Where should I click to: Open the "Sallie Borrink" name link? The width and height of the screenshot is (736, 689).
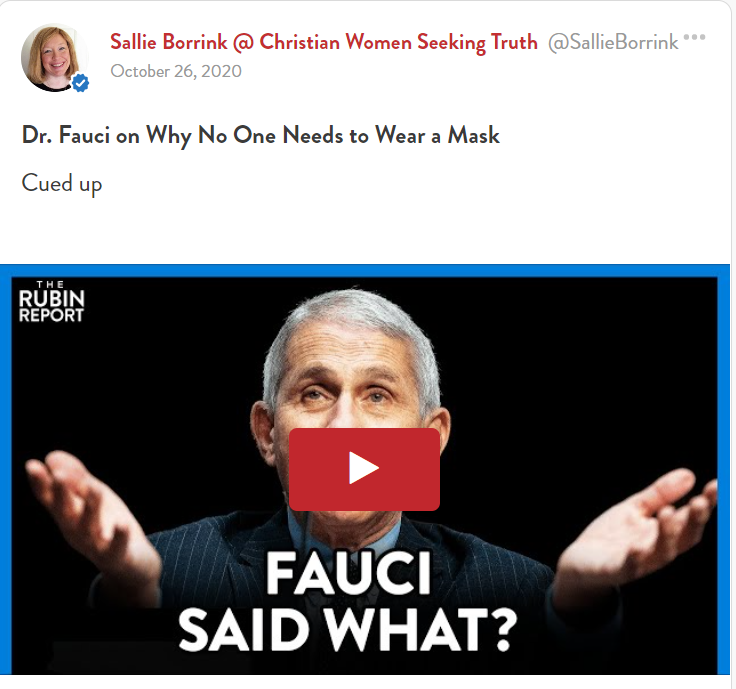coord(169,42)
